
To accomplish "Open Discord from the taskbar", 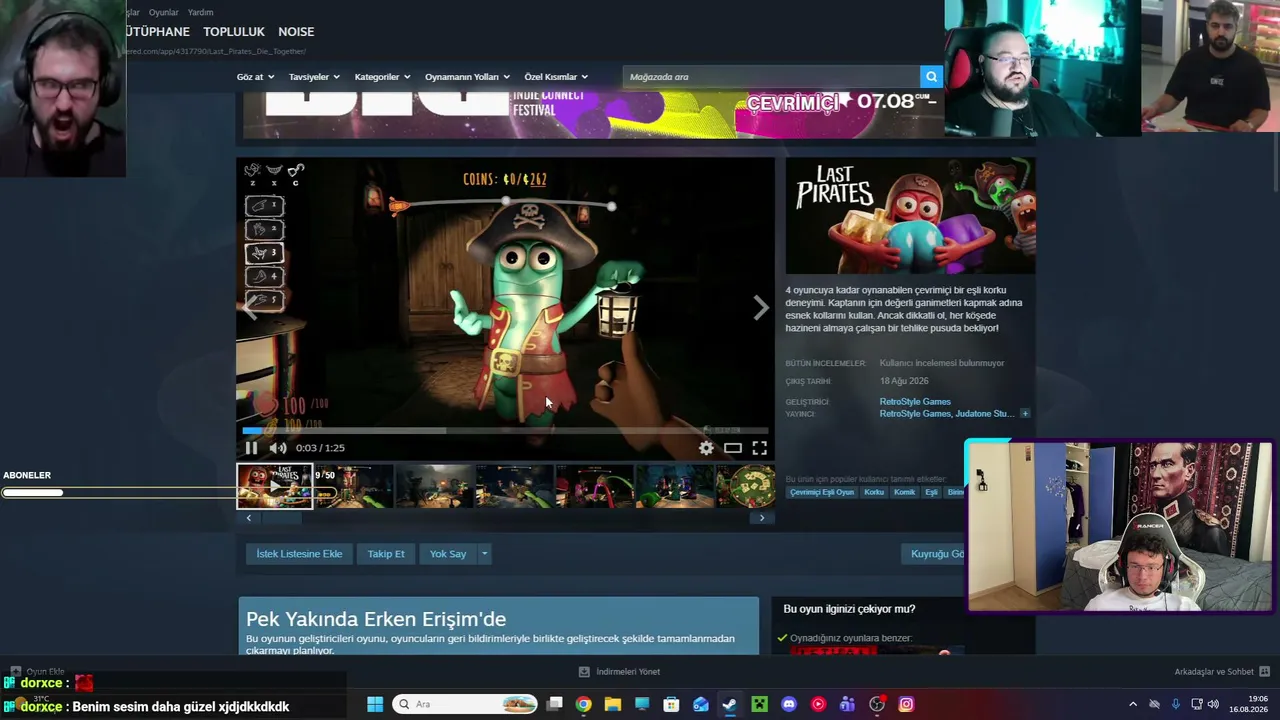I will coord(789,704).
